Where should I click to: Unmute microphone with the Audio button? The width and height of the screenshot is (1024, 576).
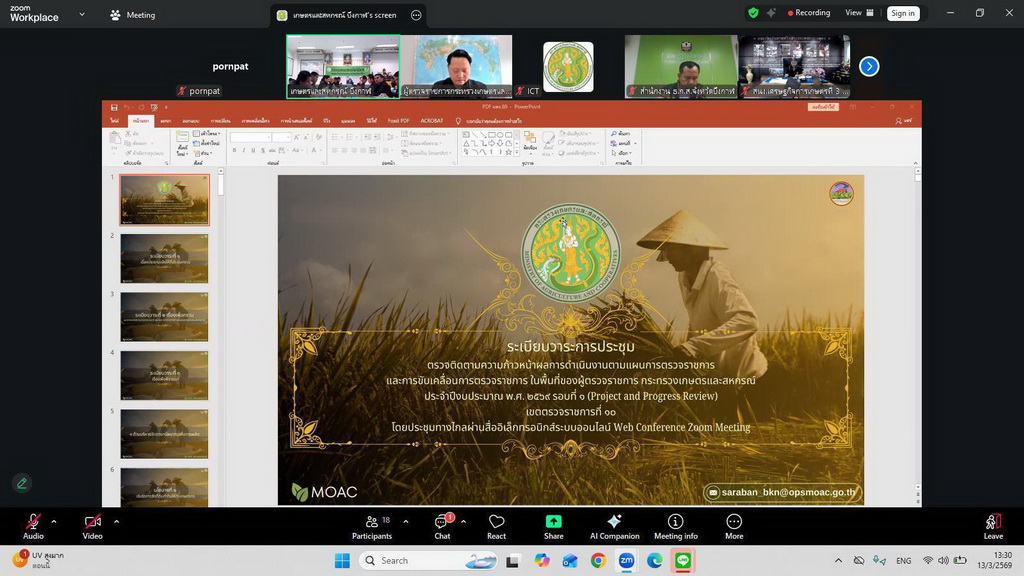click(x=33, y=525)
